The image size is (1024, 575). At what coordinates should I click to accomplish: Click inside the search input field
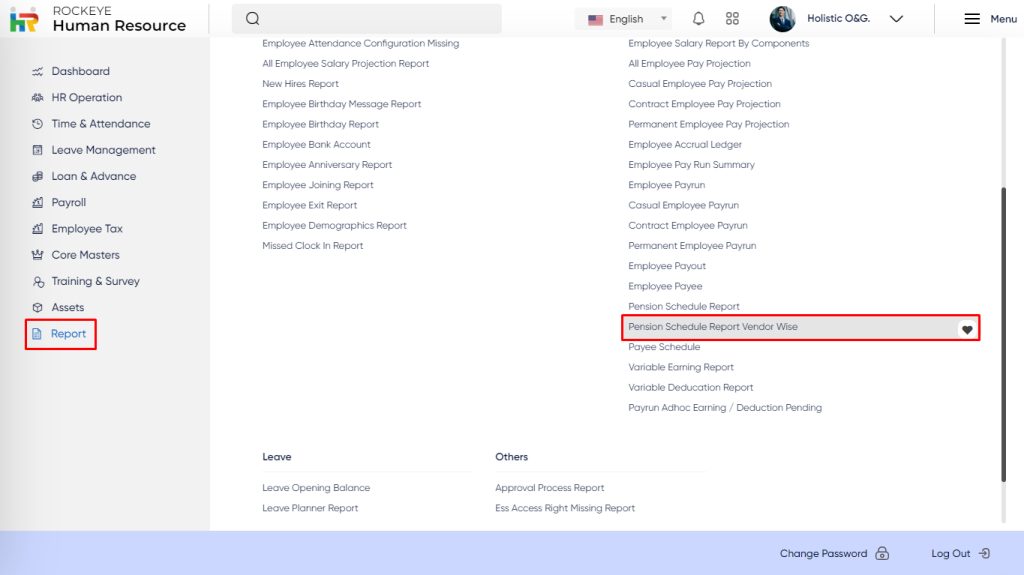[367, 19]
